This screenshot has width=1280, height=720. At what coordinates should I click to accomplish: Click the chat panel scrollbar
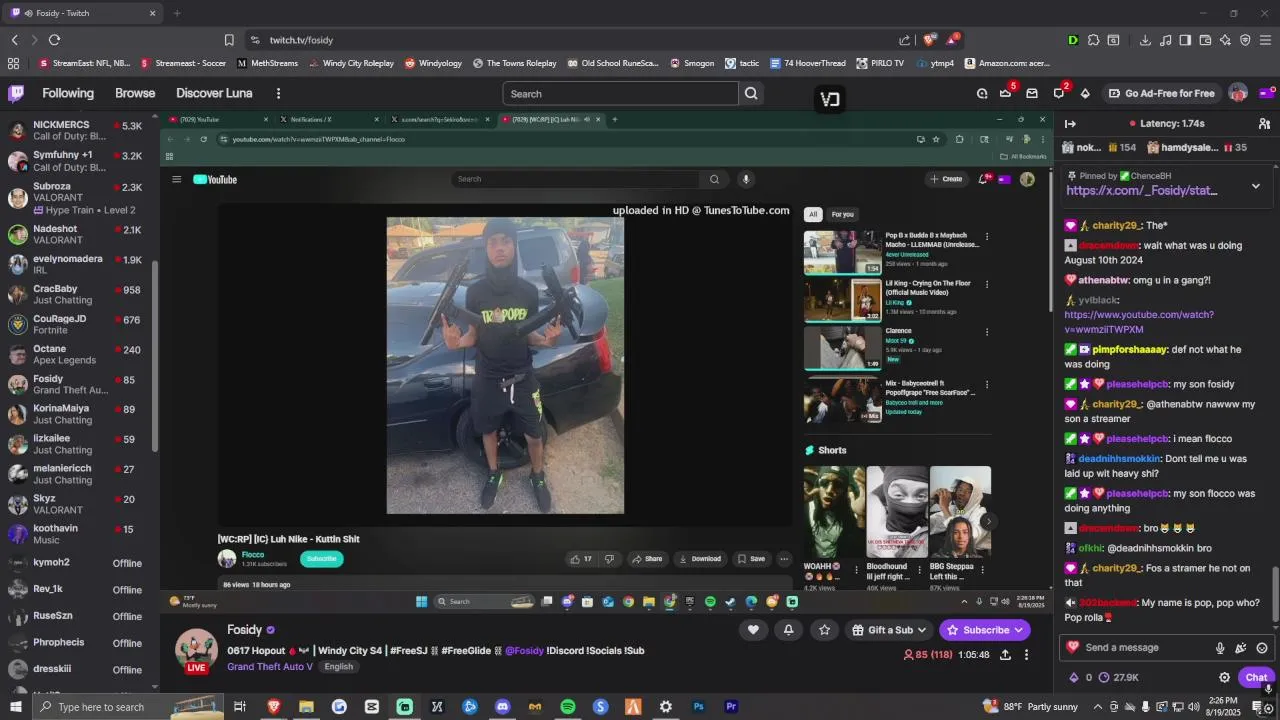(1275, 593)
